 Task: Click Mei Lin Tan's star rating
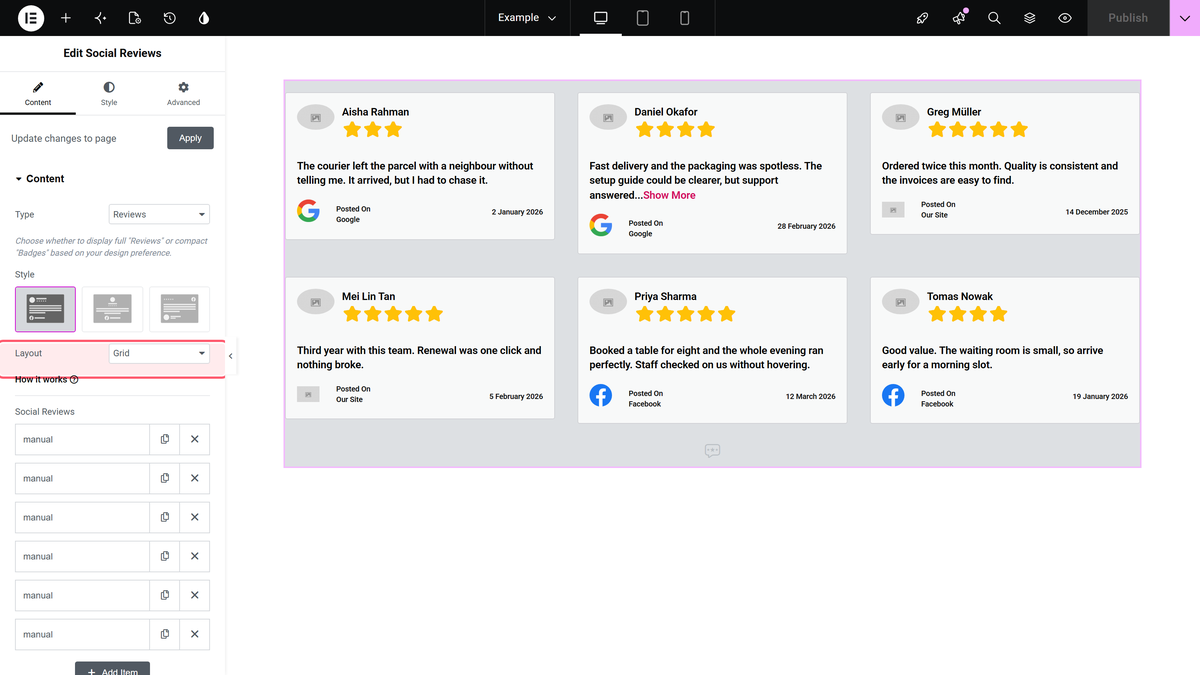click(x=393, y=314)
